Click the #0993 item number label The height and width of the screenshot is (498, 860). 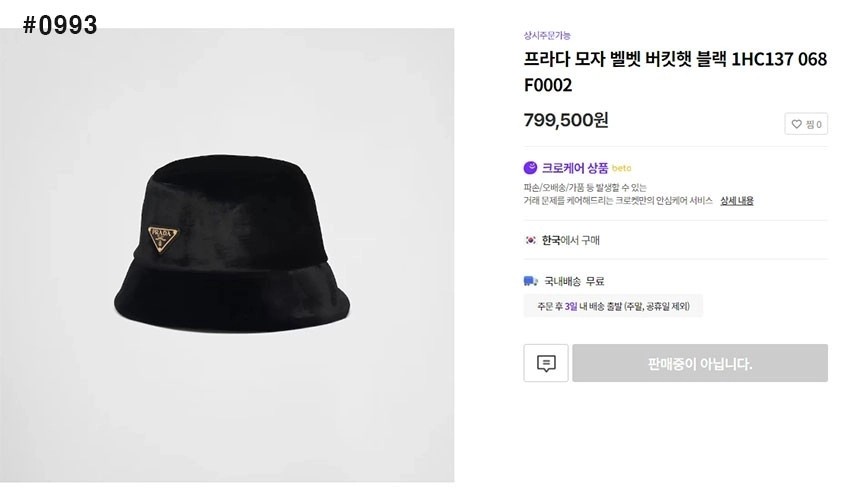pos(60,26)
